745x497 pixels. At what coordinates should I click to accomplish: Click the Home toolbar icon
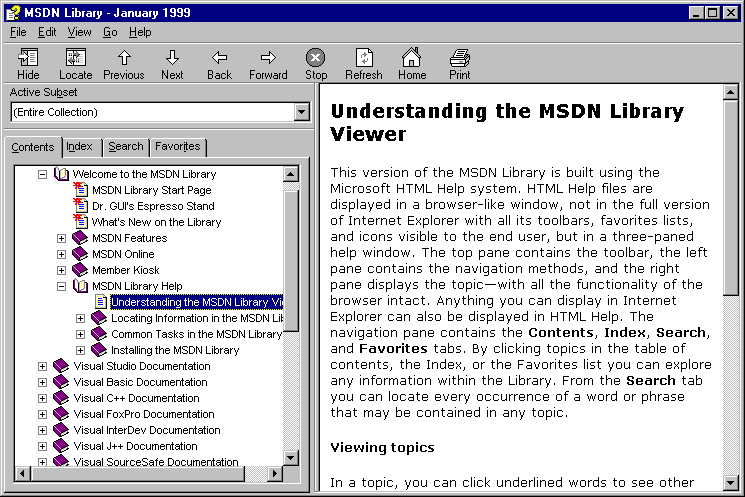[x=411, y=58]
